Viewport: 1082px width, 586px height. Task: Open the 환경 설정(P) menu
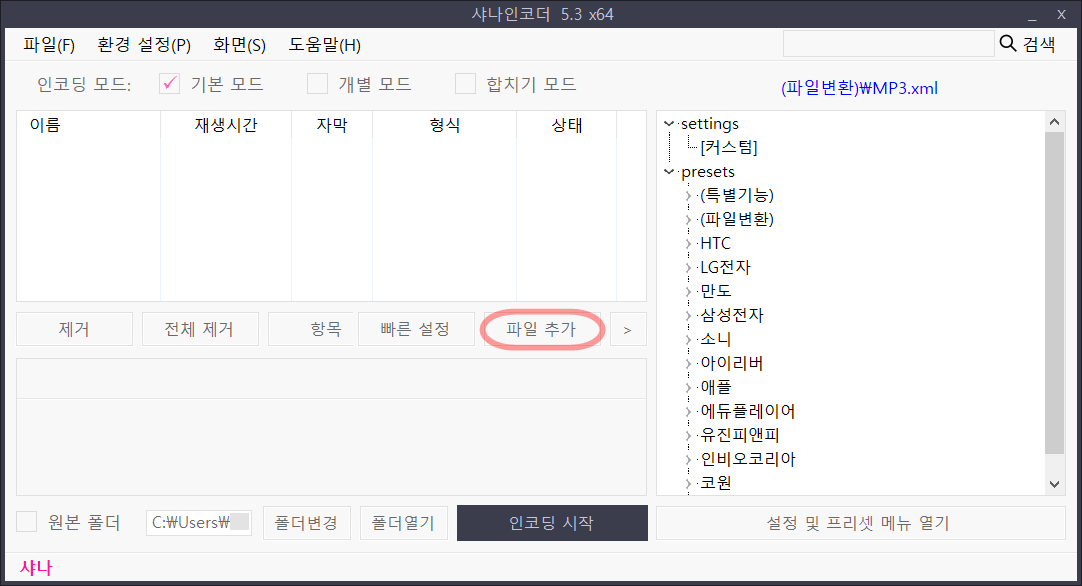(x=144, y=45)
